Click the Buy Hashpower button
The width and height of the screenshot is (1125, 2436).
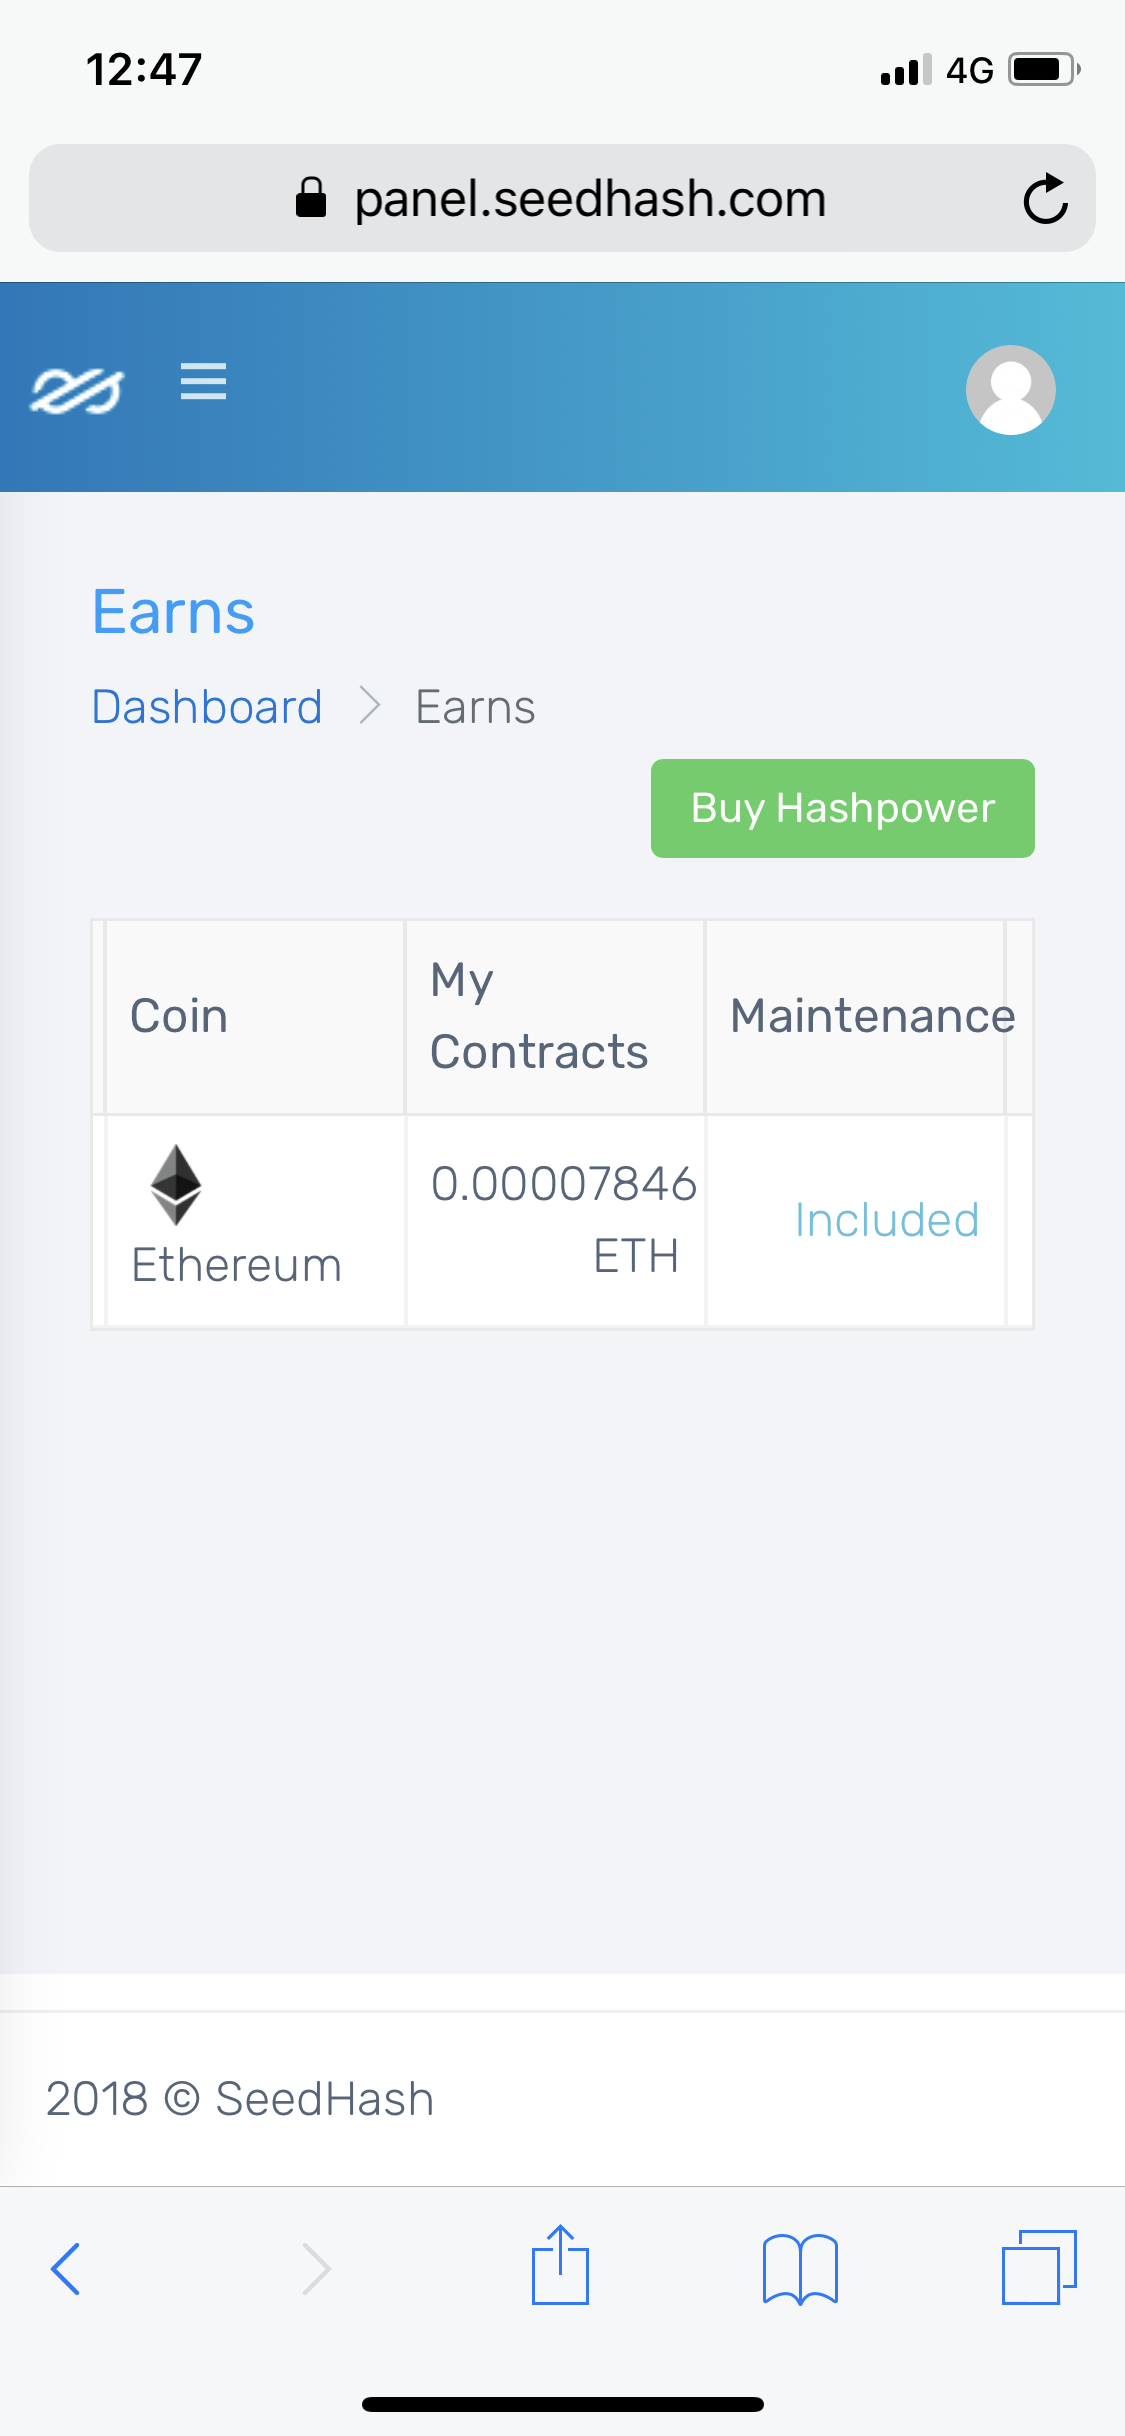click(843, 808)
